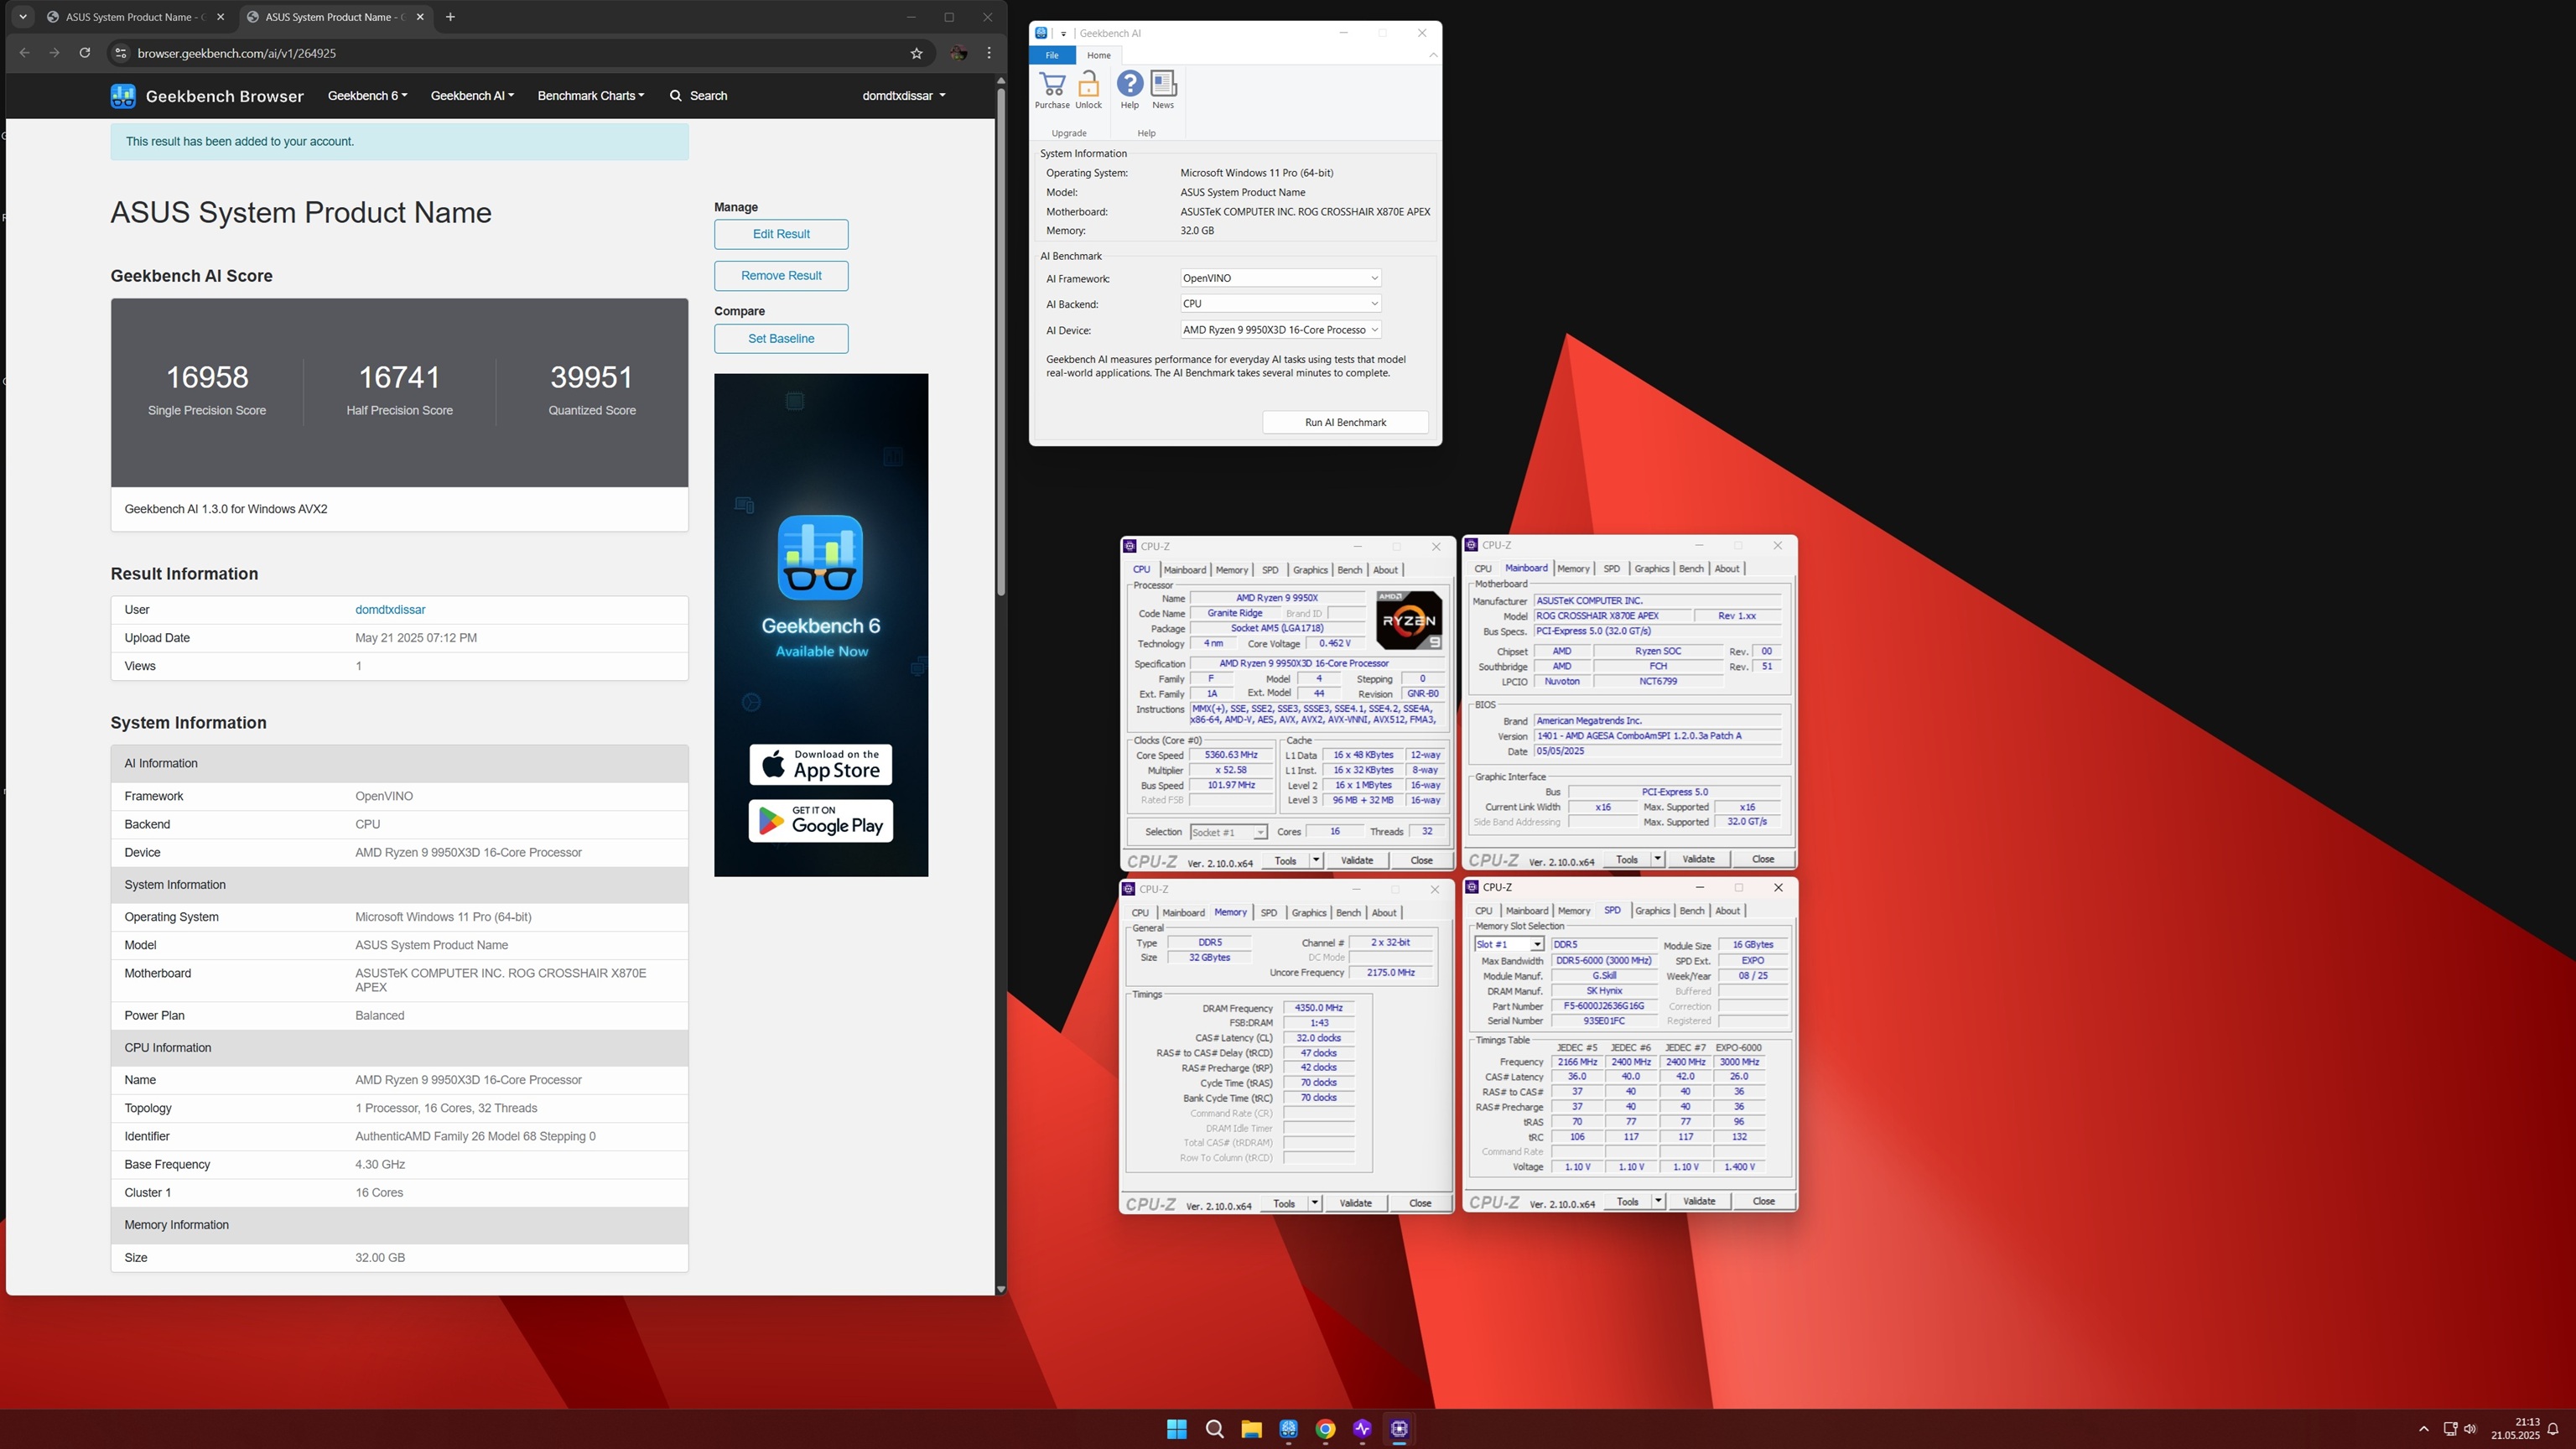Click the '39951' Quantized Score value
2576x1449 pixels.
tap(591, 378)
